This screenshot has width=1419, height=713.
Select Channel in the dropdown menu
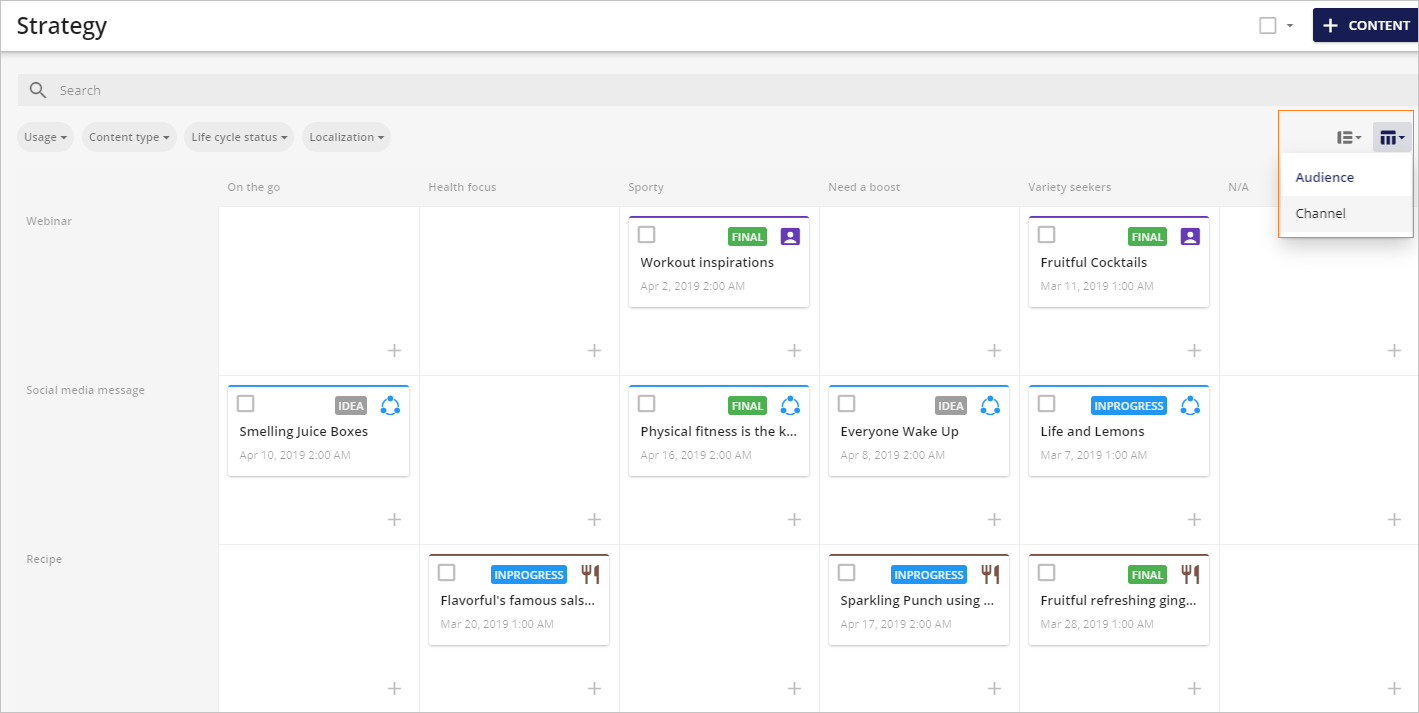pos(1320,212)
